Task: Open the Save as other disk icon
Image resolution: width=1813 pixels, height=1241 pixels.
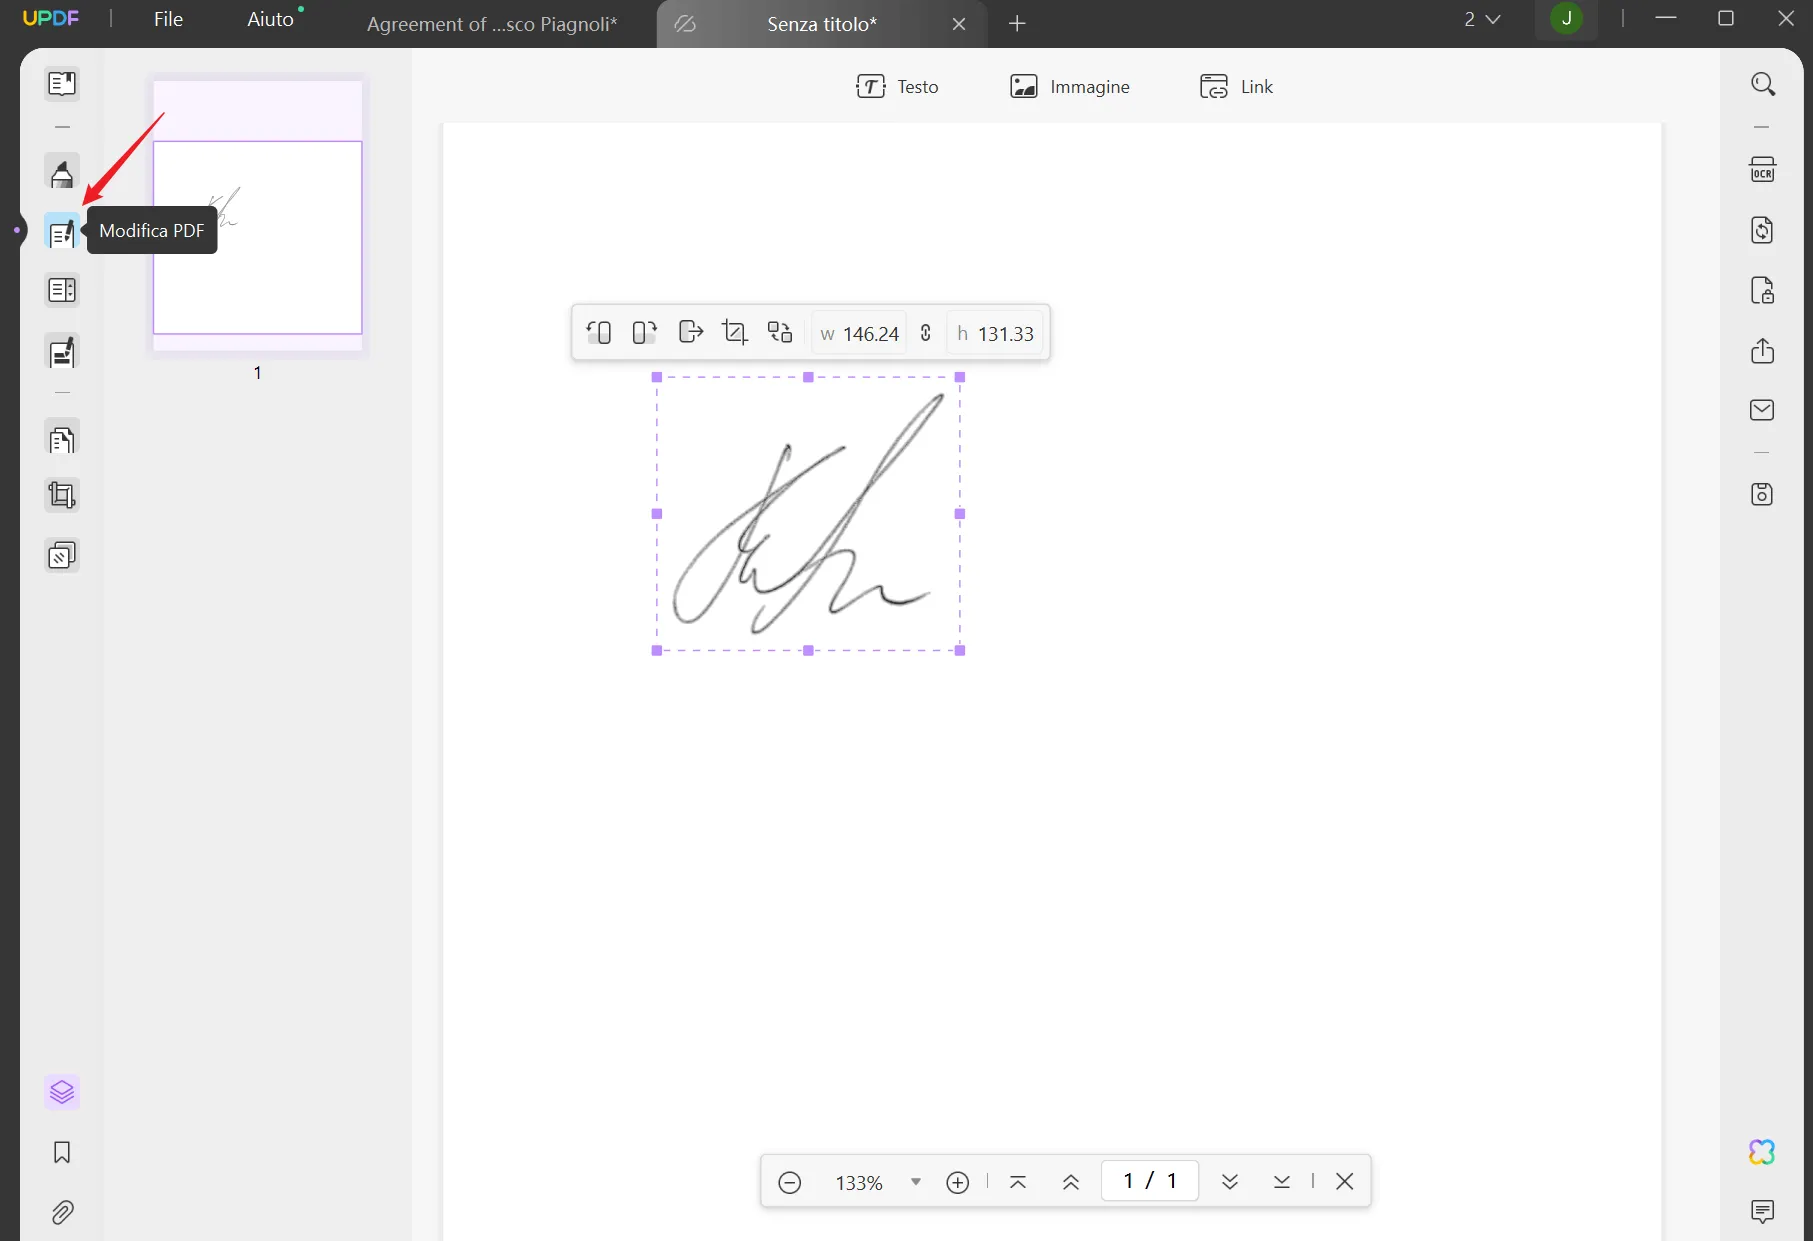Action: tap(1763, 494)
